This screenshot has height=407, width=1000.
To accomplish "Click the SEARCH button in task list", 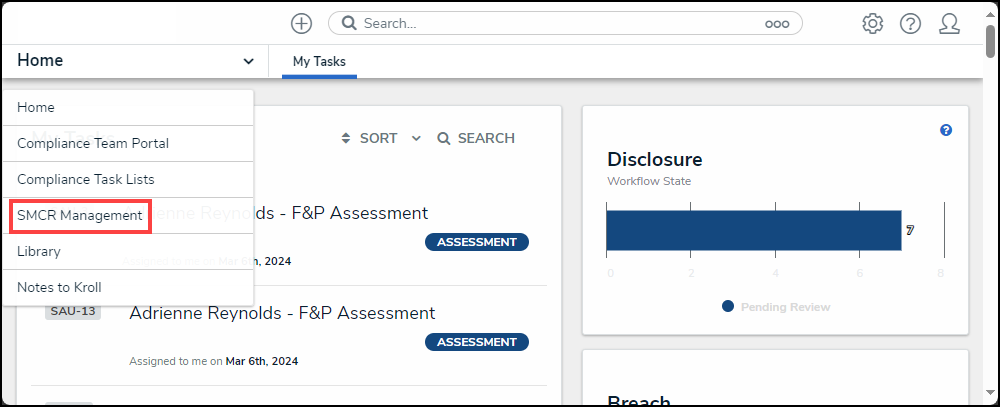I will (x=476, y=138).
